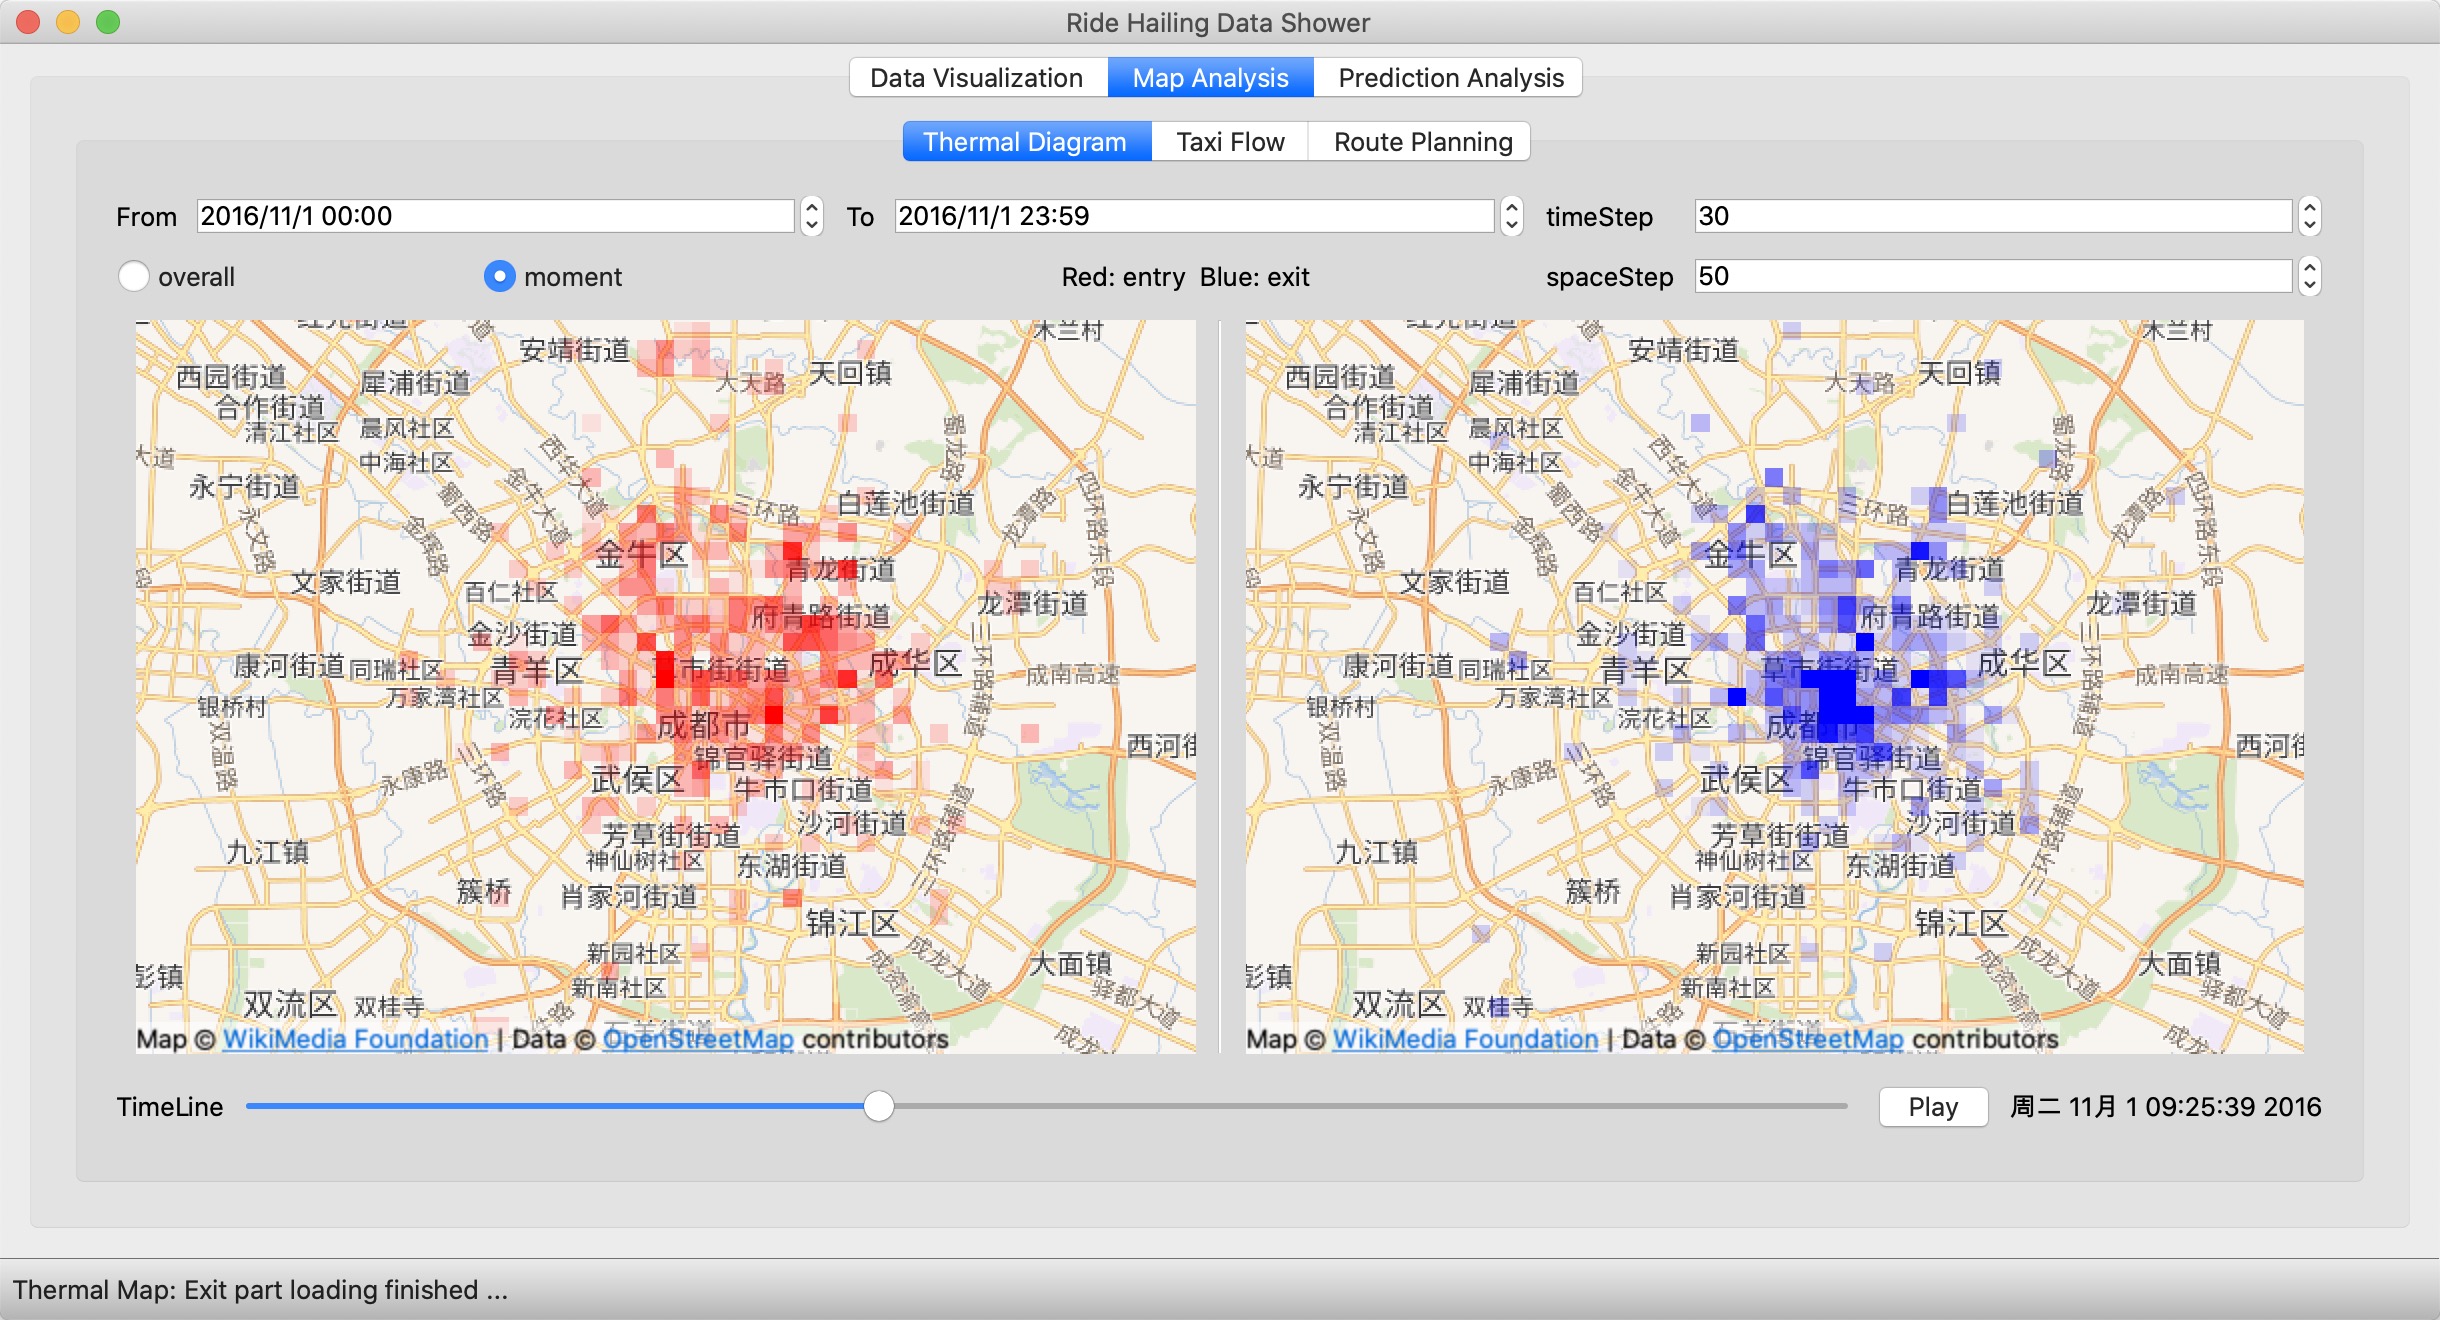The width and height of the screenshot is (2440, 1320).
Task: Select the overall radio button
Action: point(134,277)
